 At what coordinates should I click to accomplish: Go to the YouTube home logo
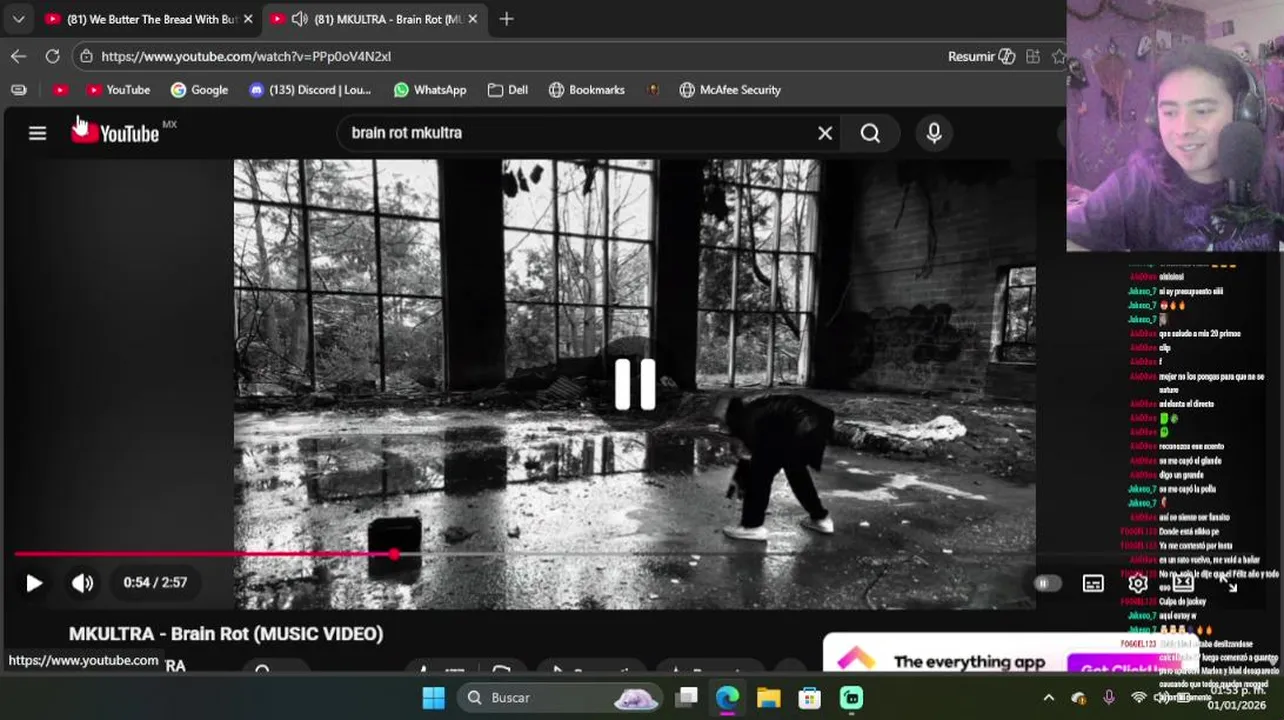[x=115, y=133]
